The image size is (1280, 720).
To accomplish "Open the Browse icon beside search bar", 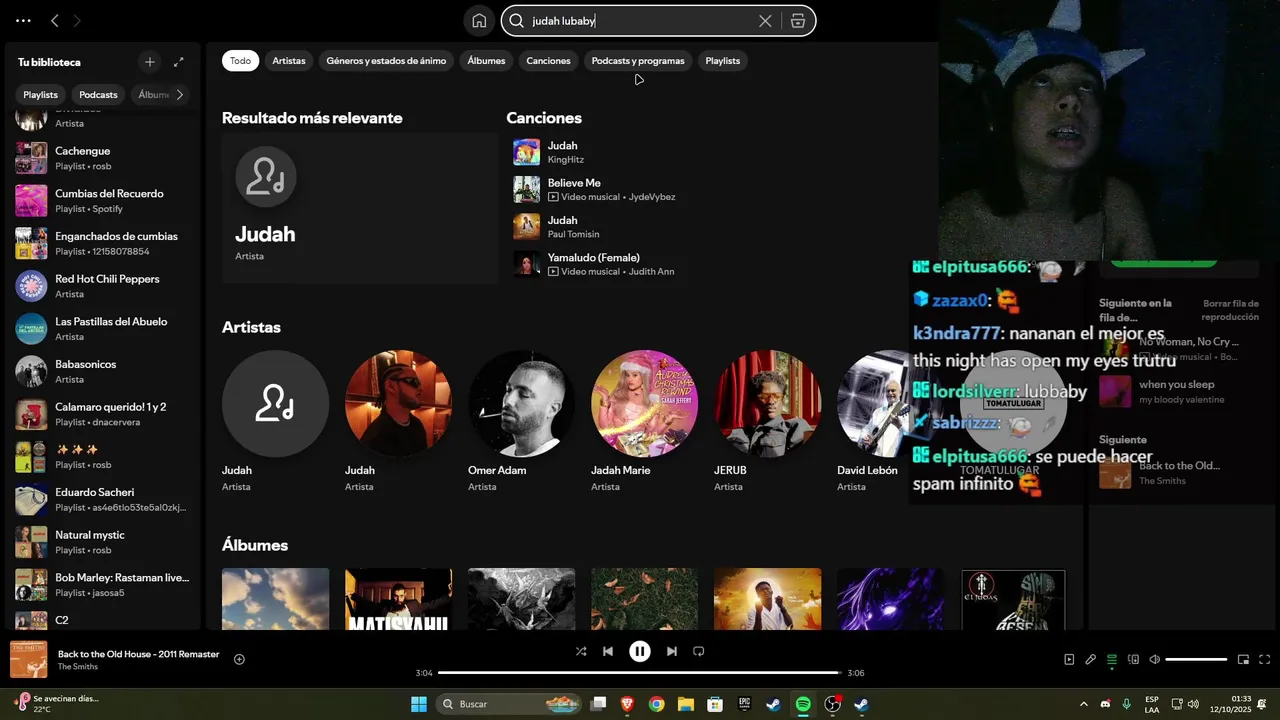I will click(798, 21).
